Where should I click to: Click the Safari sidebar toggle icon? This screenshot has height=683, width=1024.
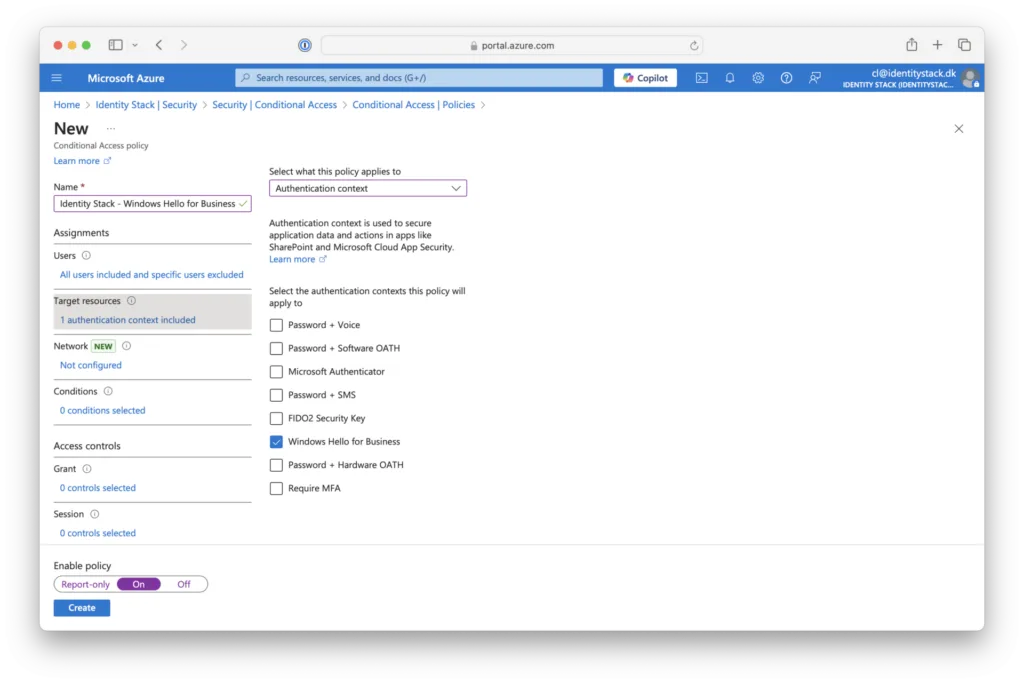tap(116, 45)
